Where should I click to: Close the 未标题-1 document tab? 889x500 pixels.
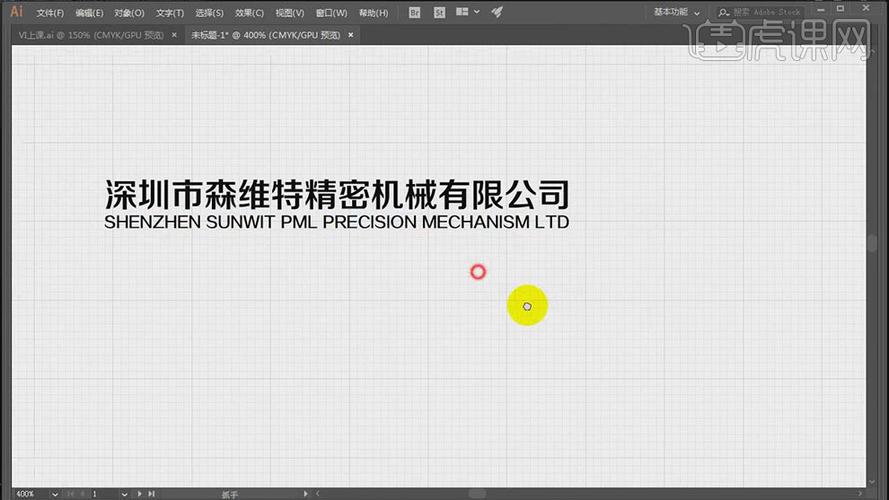pos(350,35)
